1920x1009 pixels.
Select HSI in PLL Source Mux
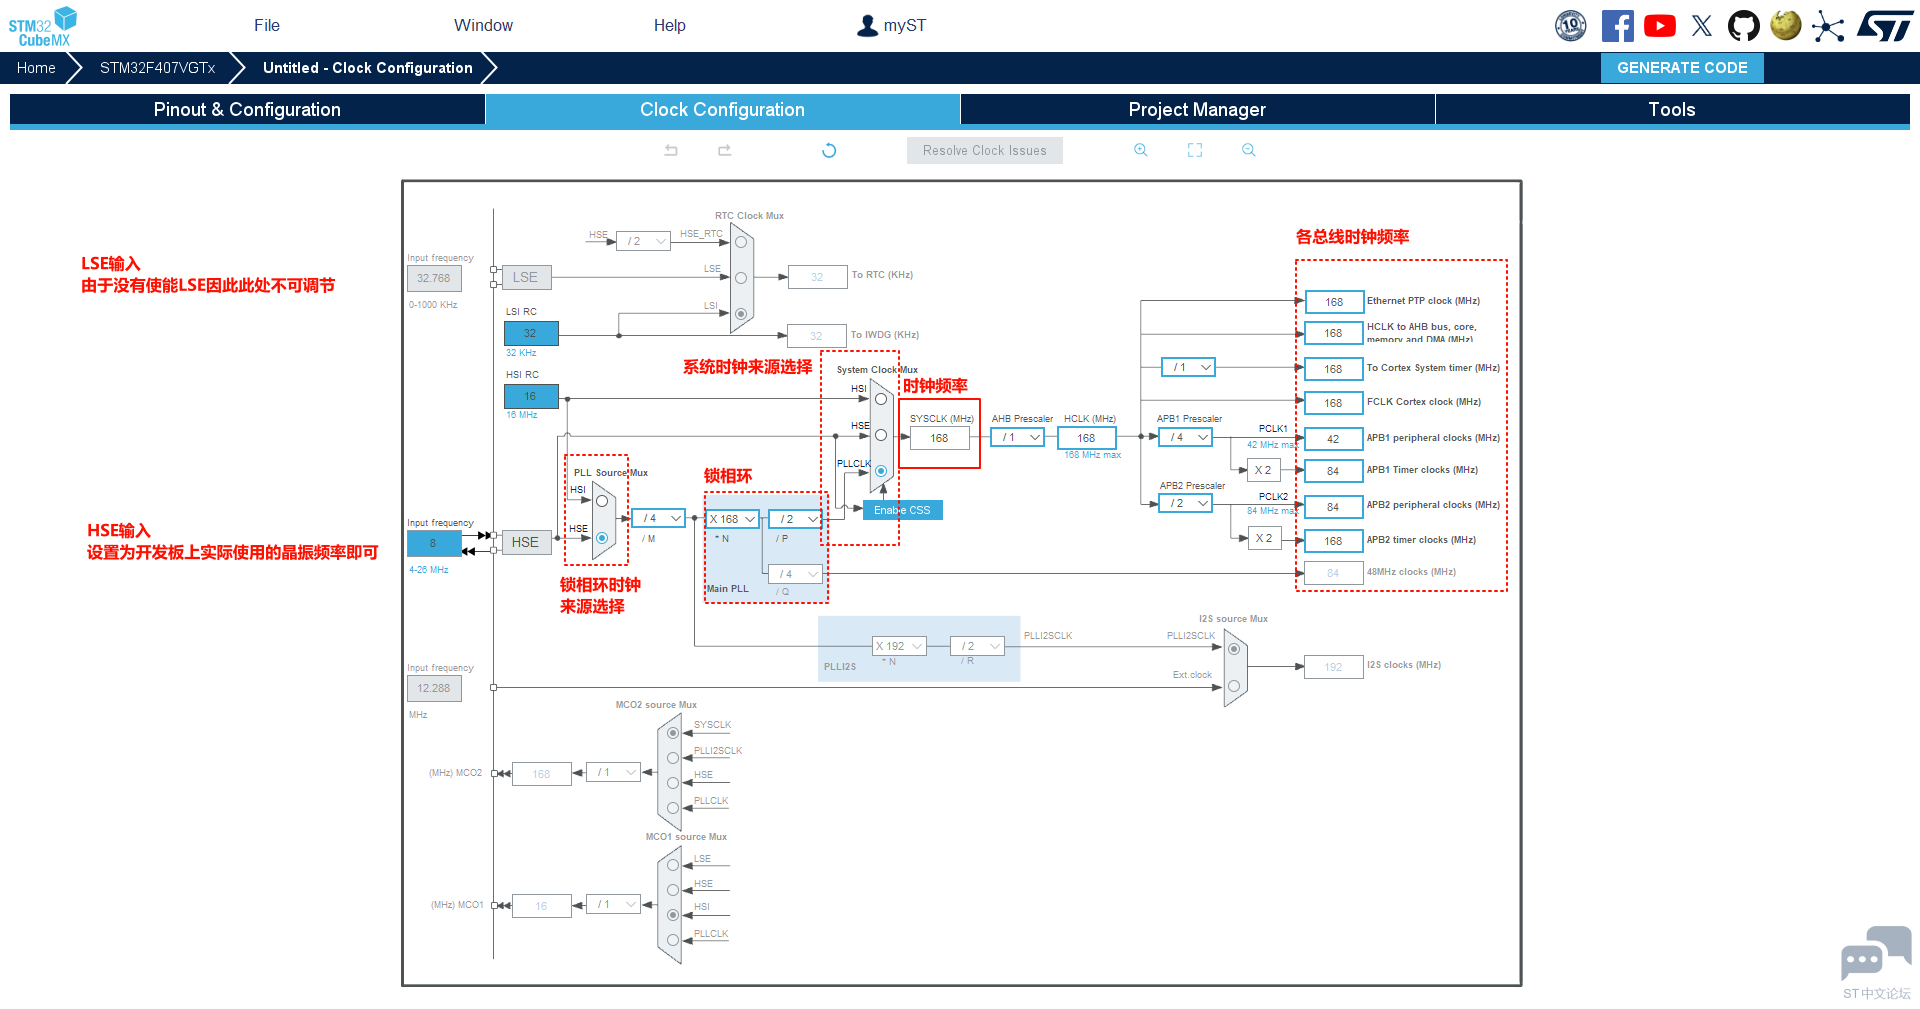click(602, 501)
